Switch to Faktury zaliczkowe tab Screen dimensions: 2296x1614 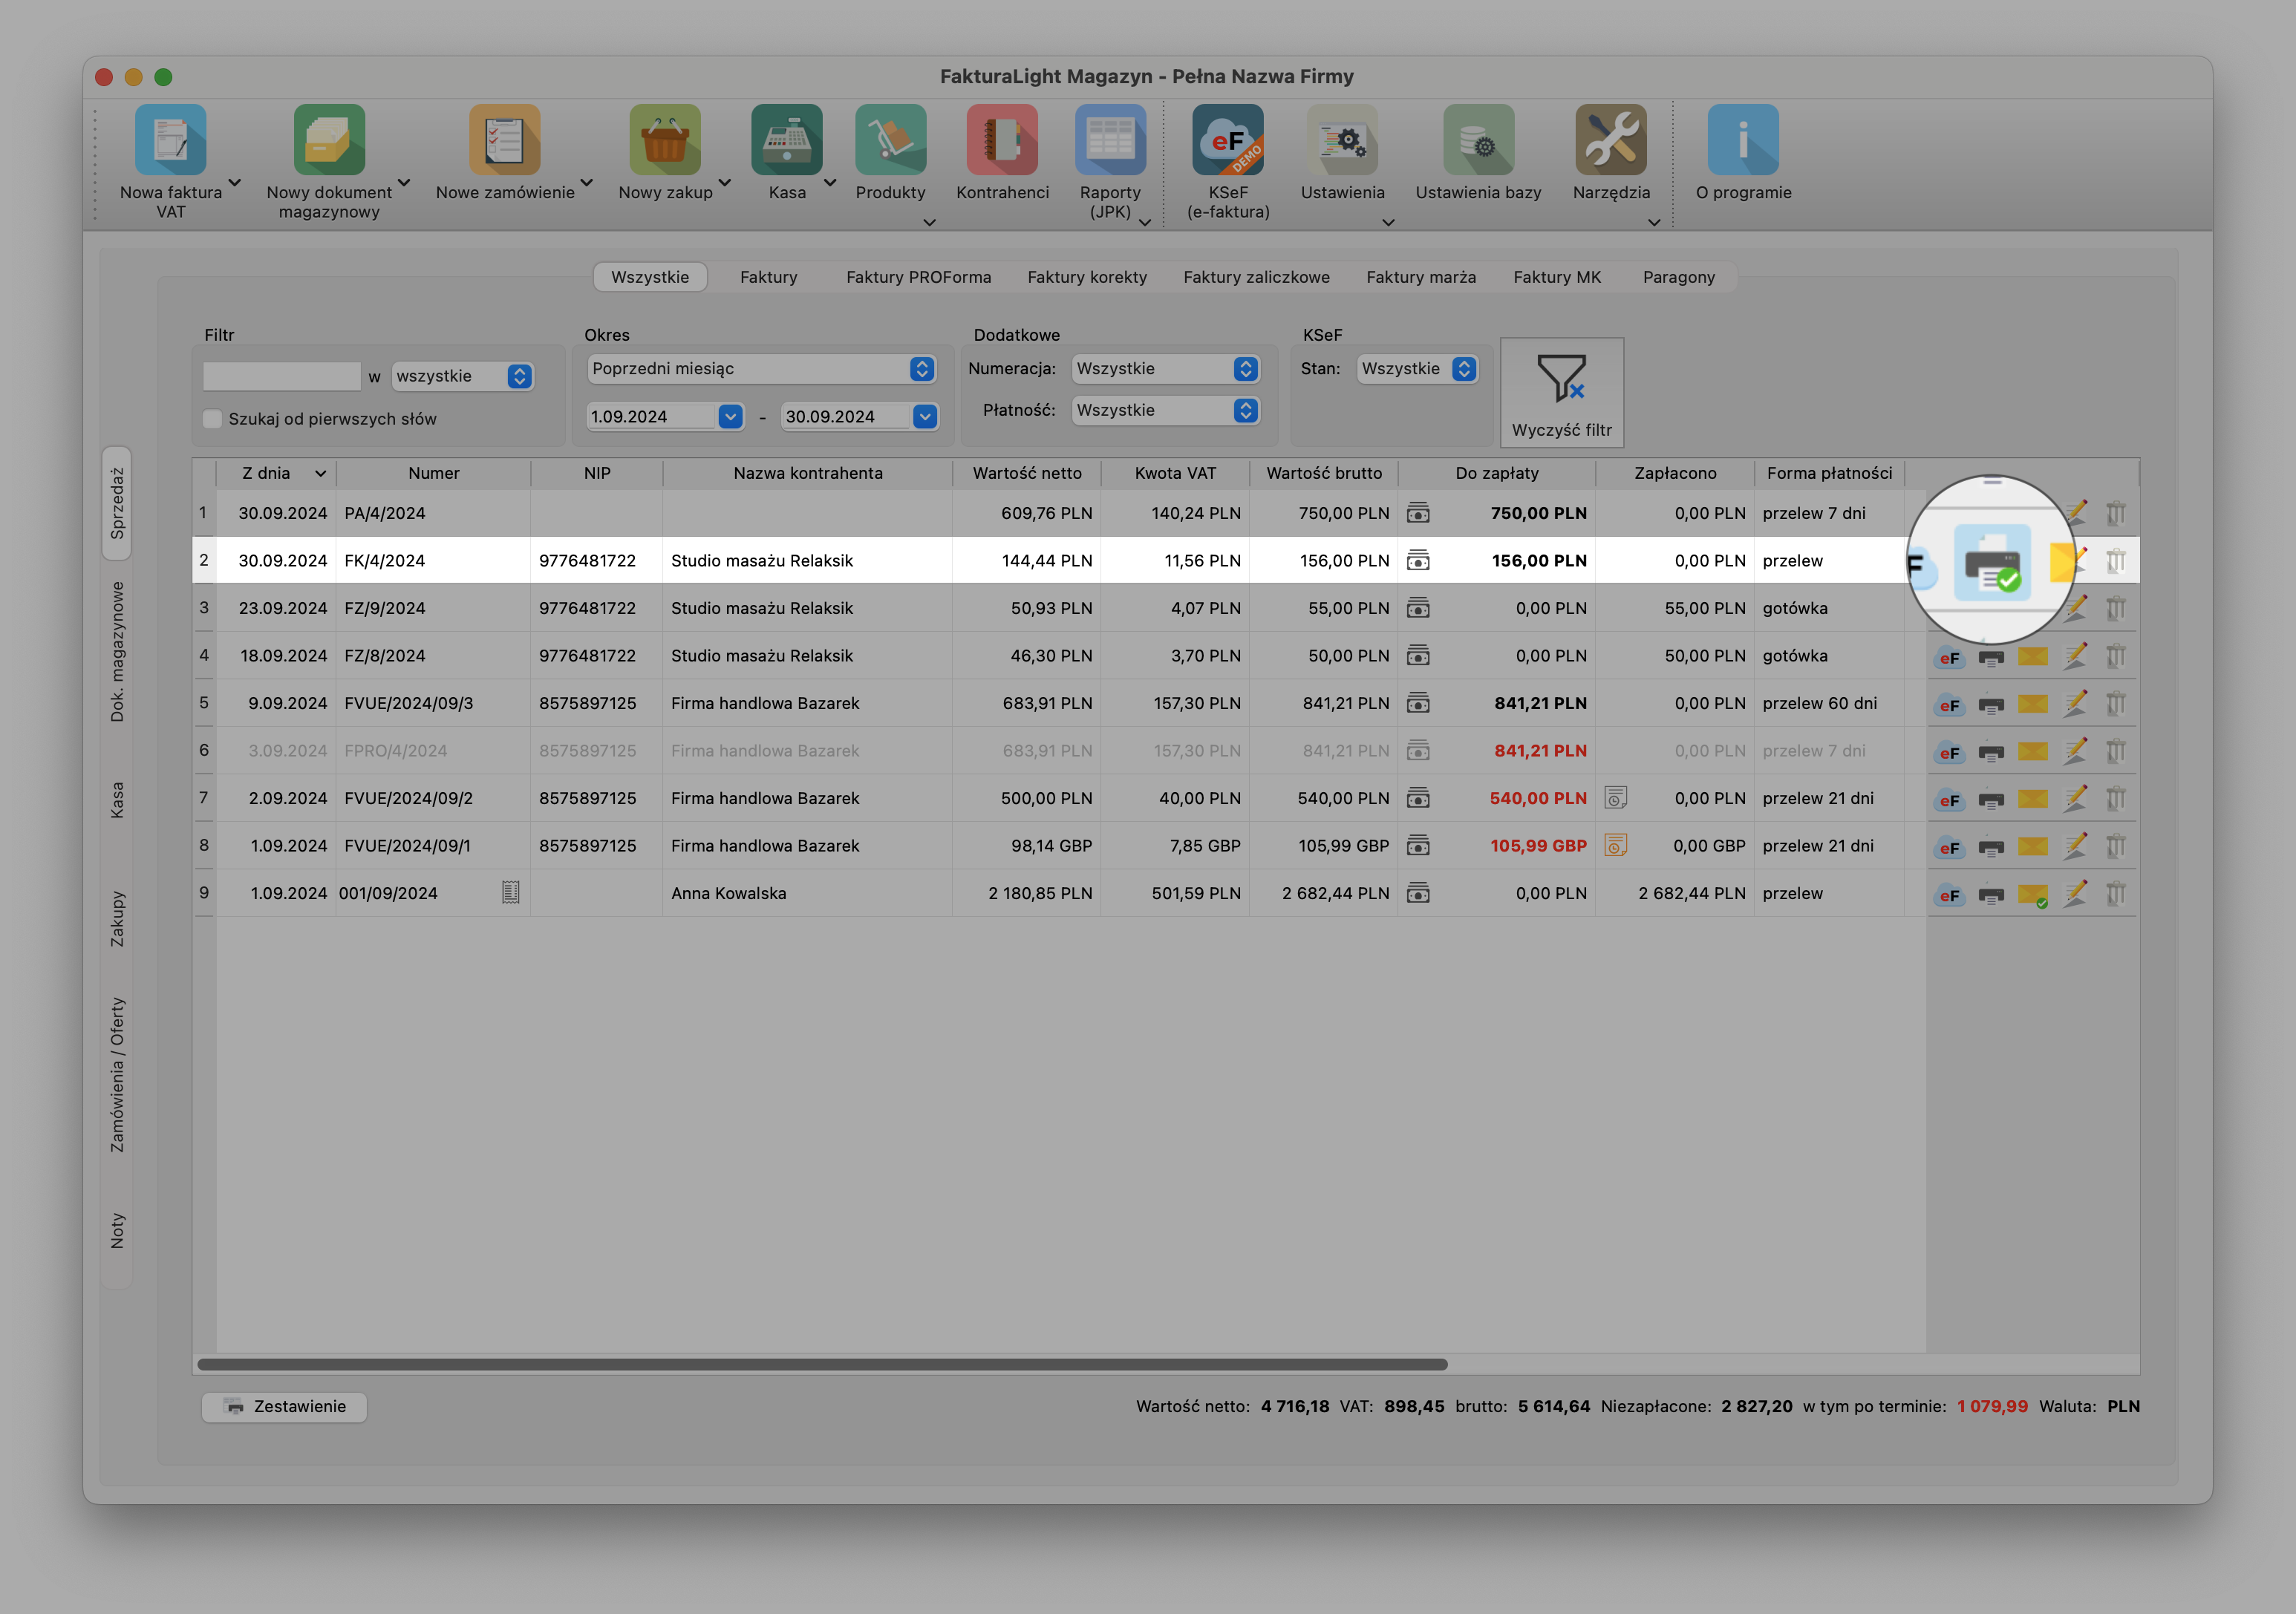point(1256,277)
